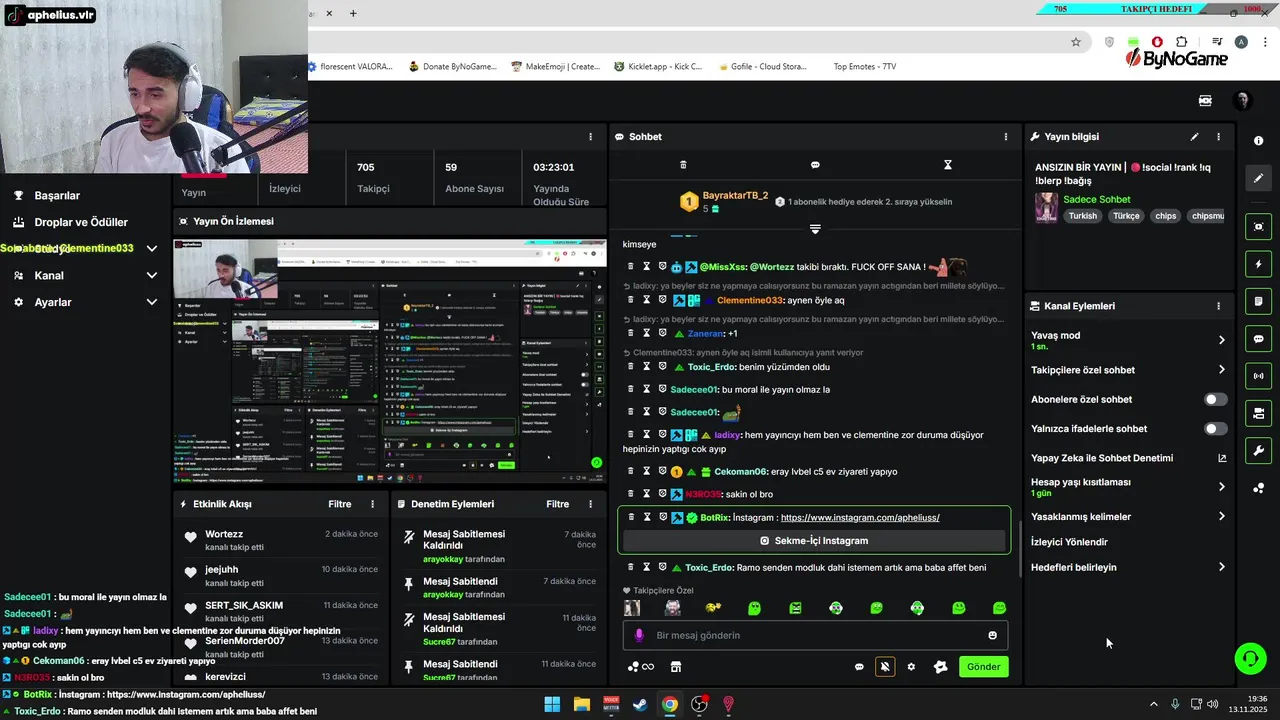This screenshot has height=720, width=1280.
Task: Click the stream preview thumbnail
Action: click(390, 360)
